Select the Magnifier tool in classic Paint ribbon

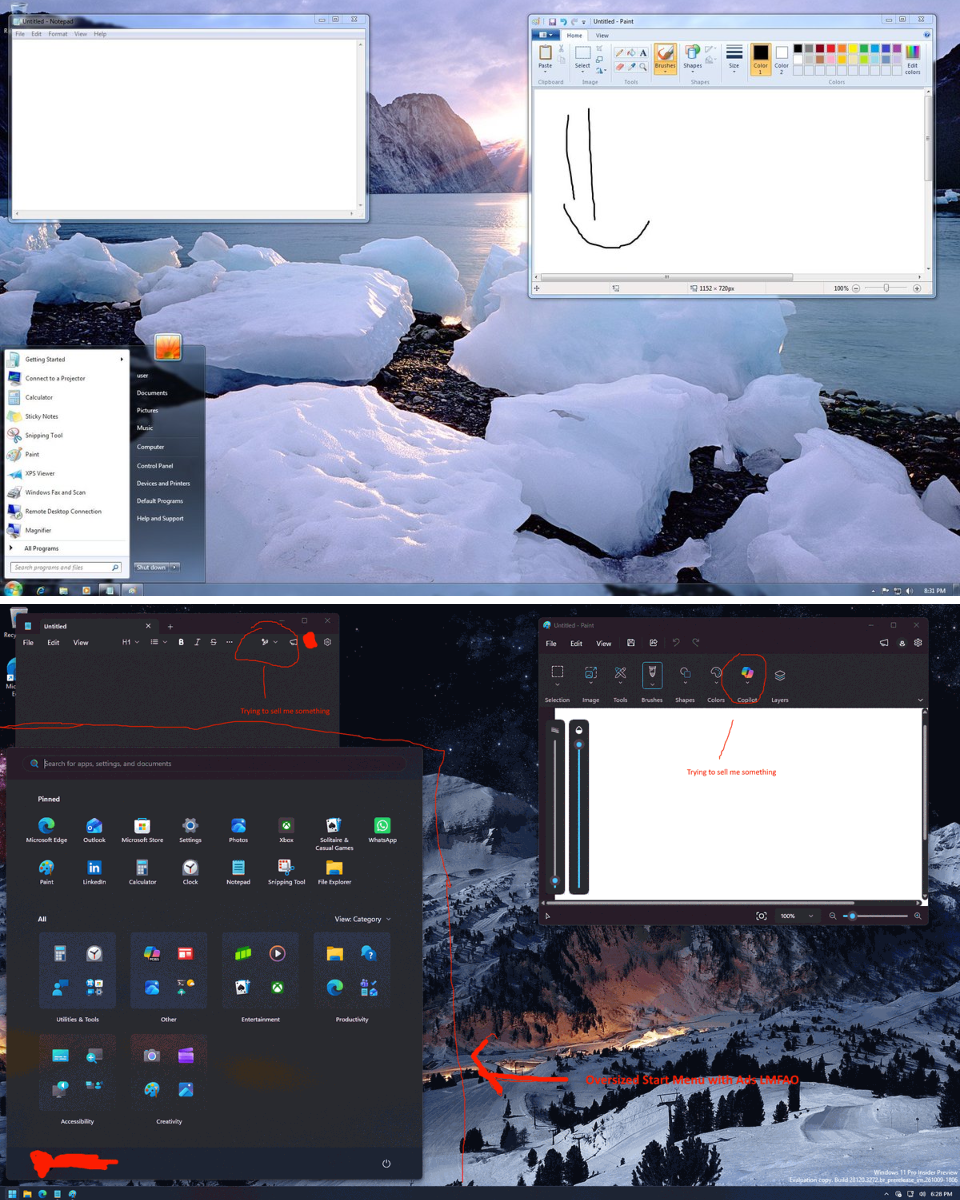(644, 66)
